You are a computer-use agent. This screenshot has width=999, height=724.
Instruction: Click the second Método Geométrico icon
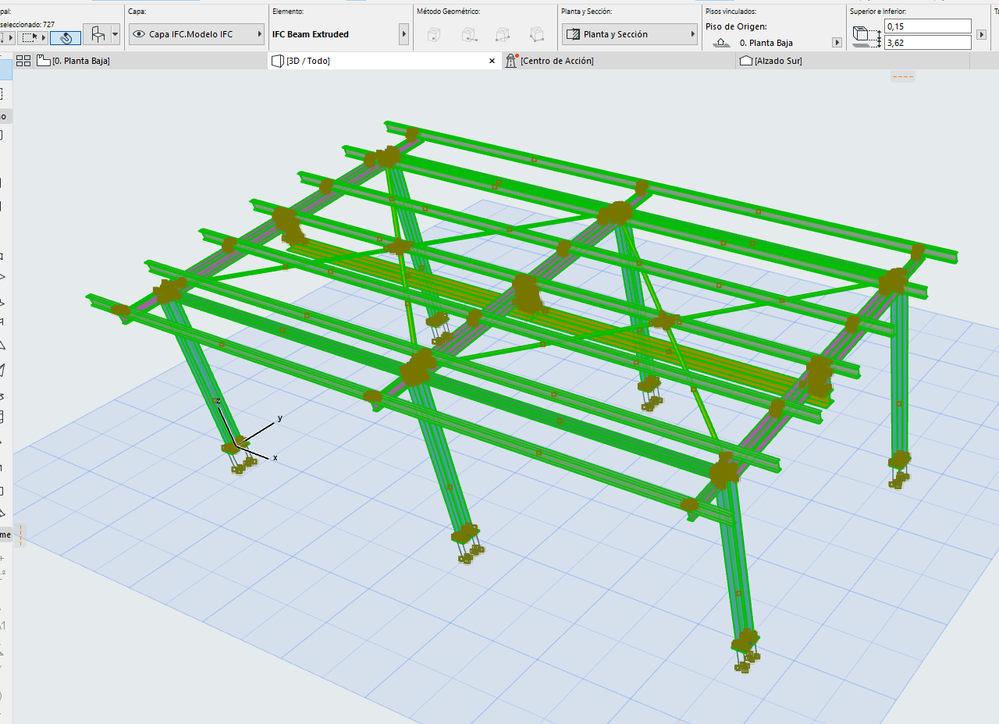coord(469,35)
